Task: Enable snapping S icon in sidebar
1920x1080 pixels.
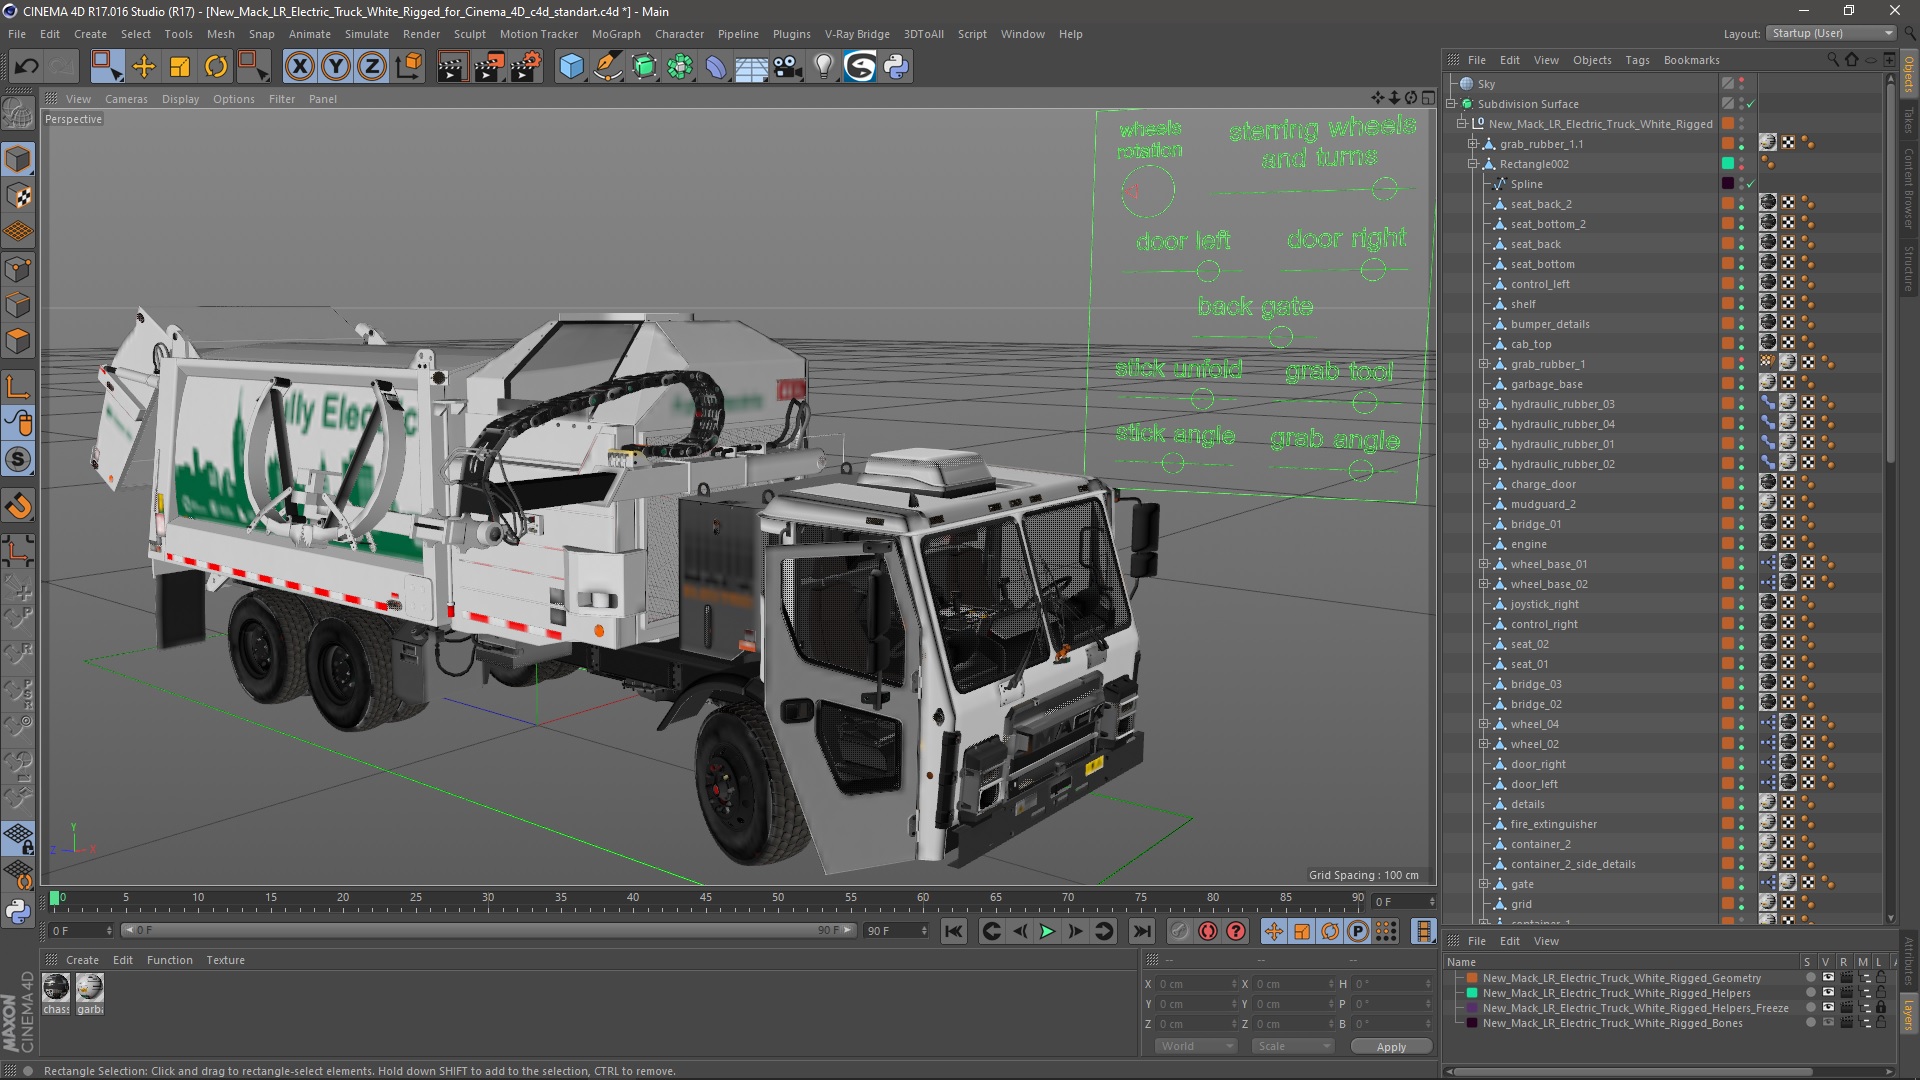Action: (18, 459)
